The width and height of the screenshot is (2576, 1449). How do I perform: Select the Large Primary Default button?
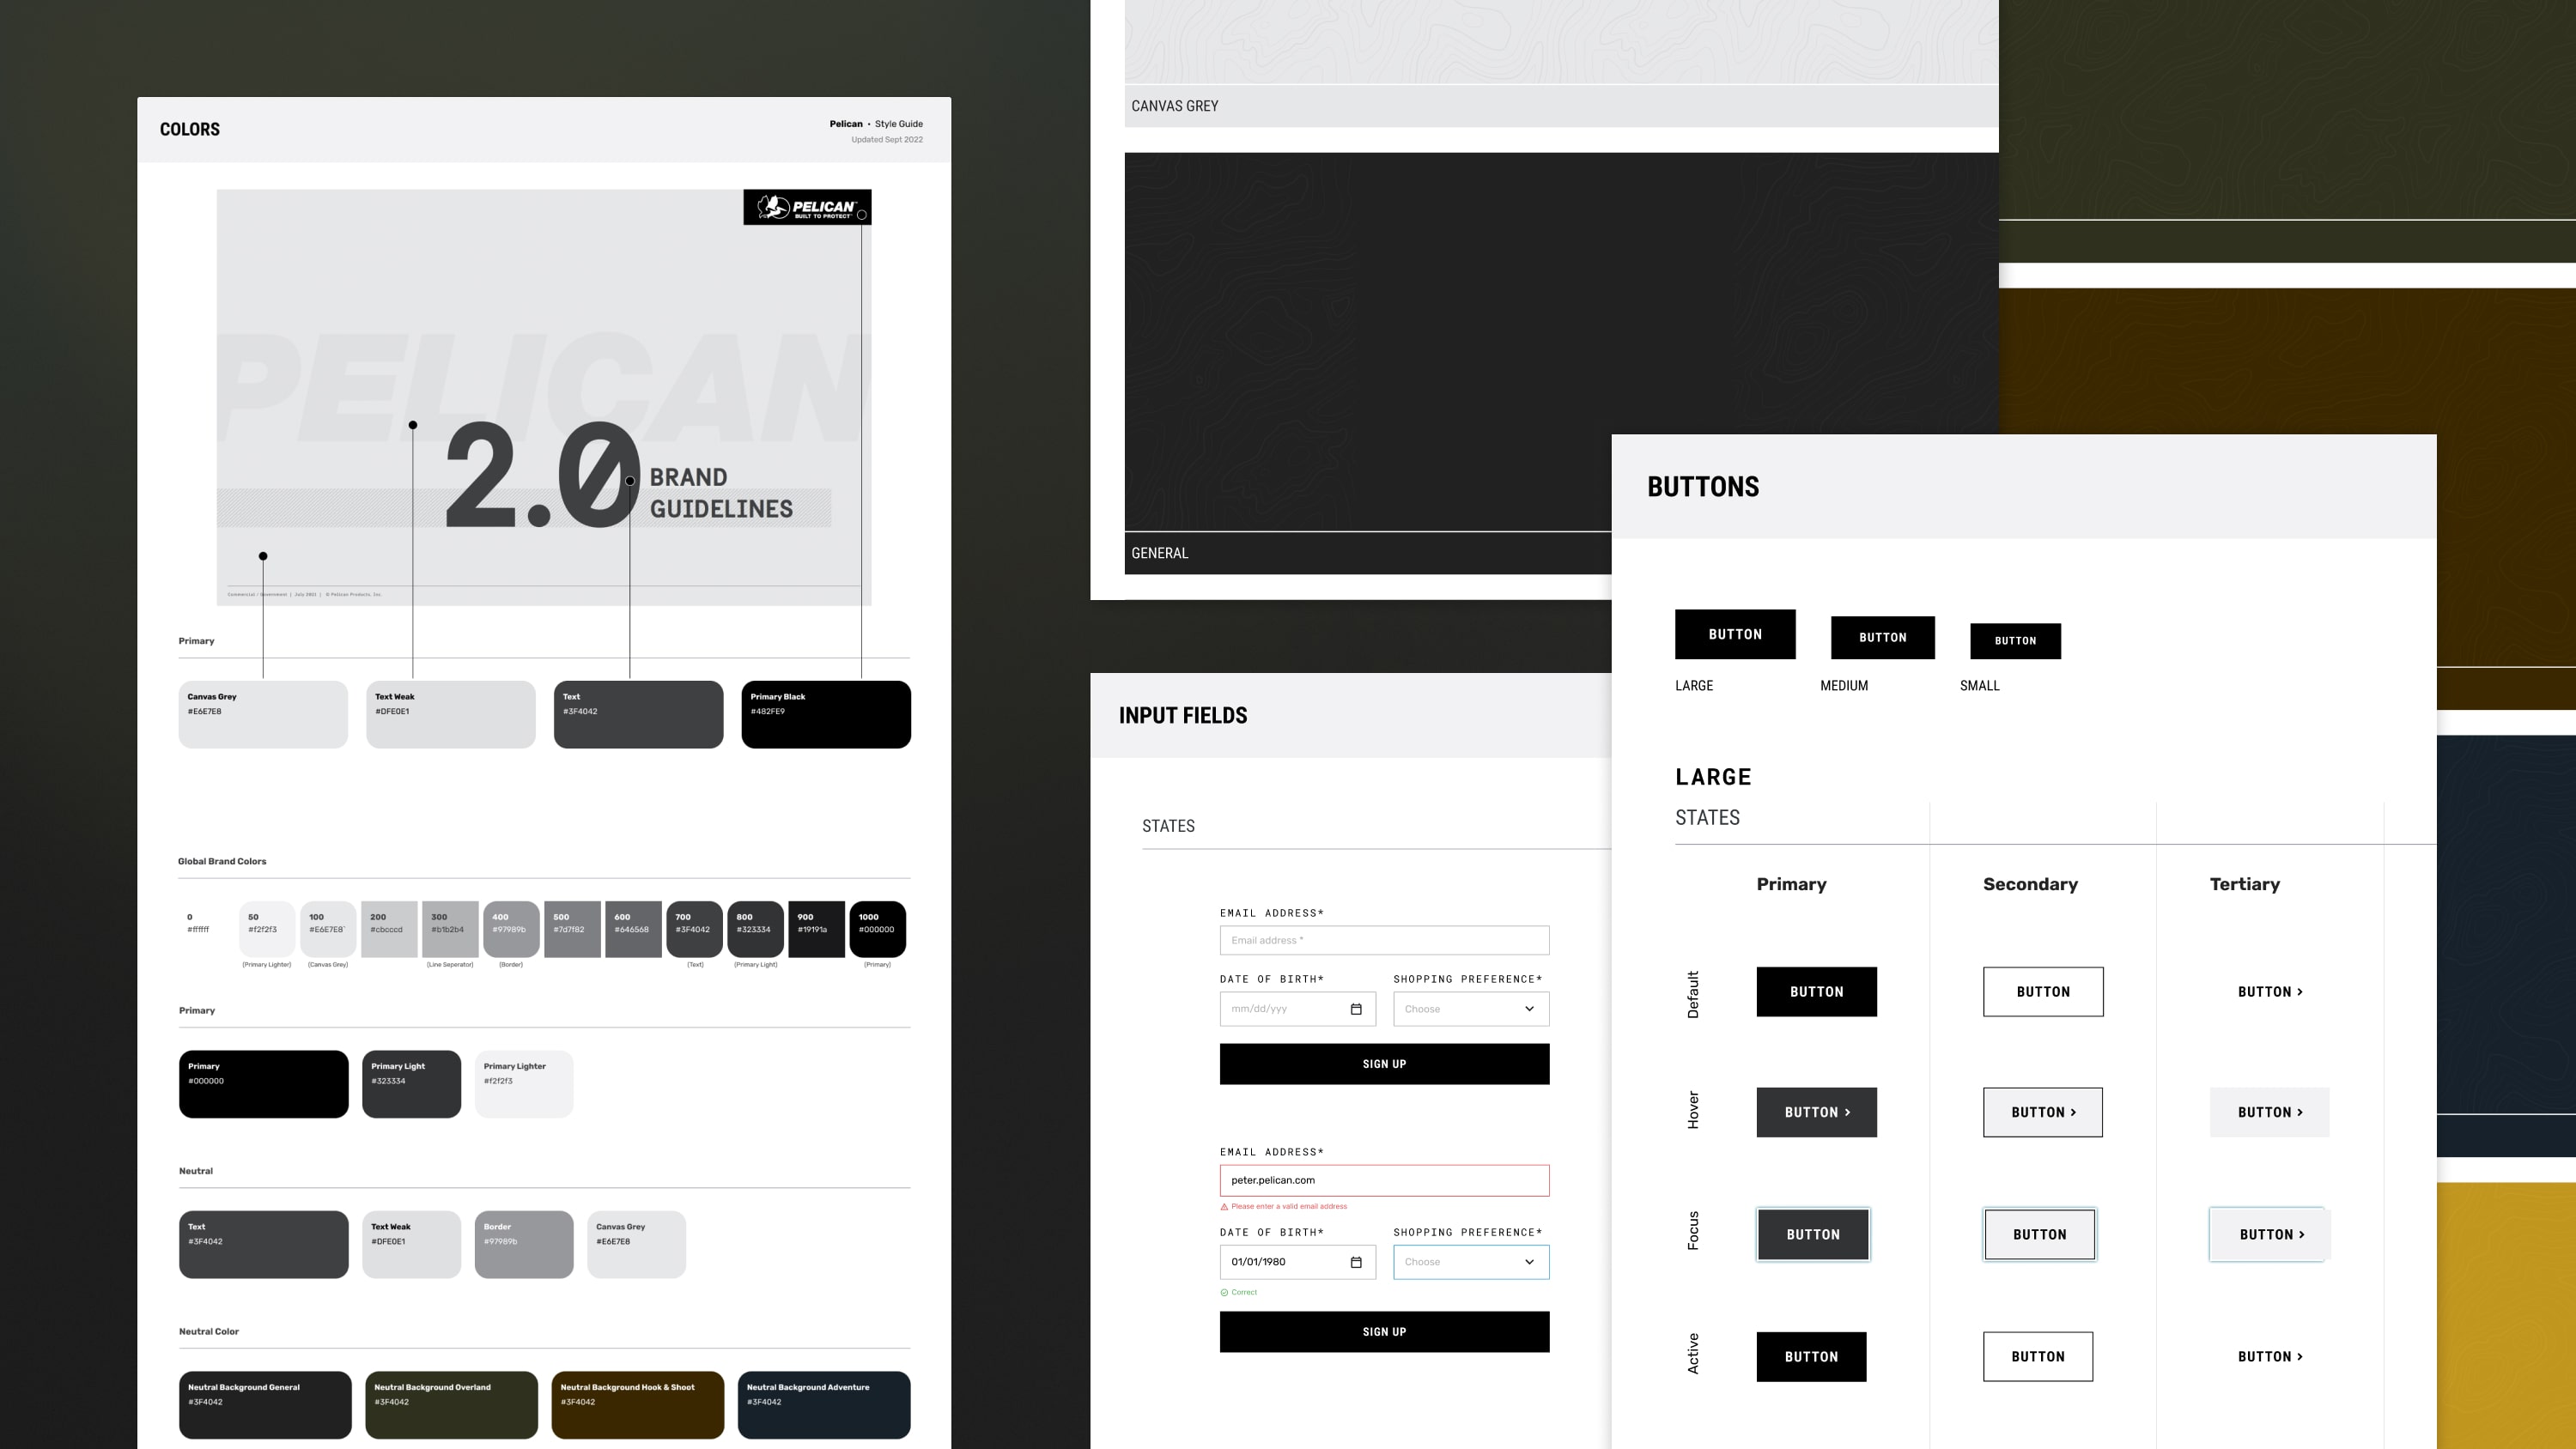point(1815,991)
